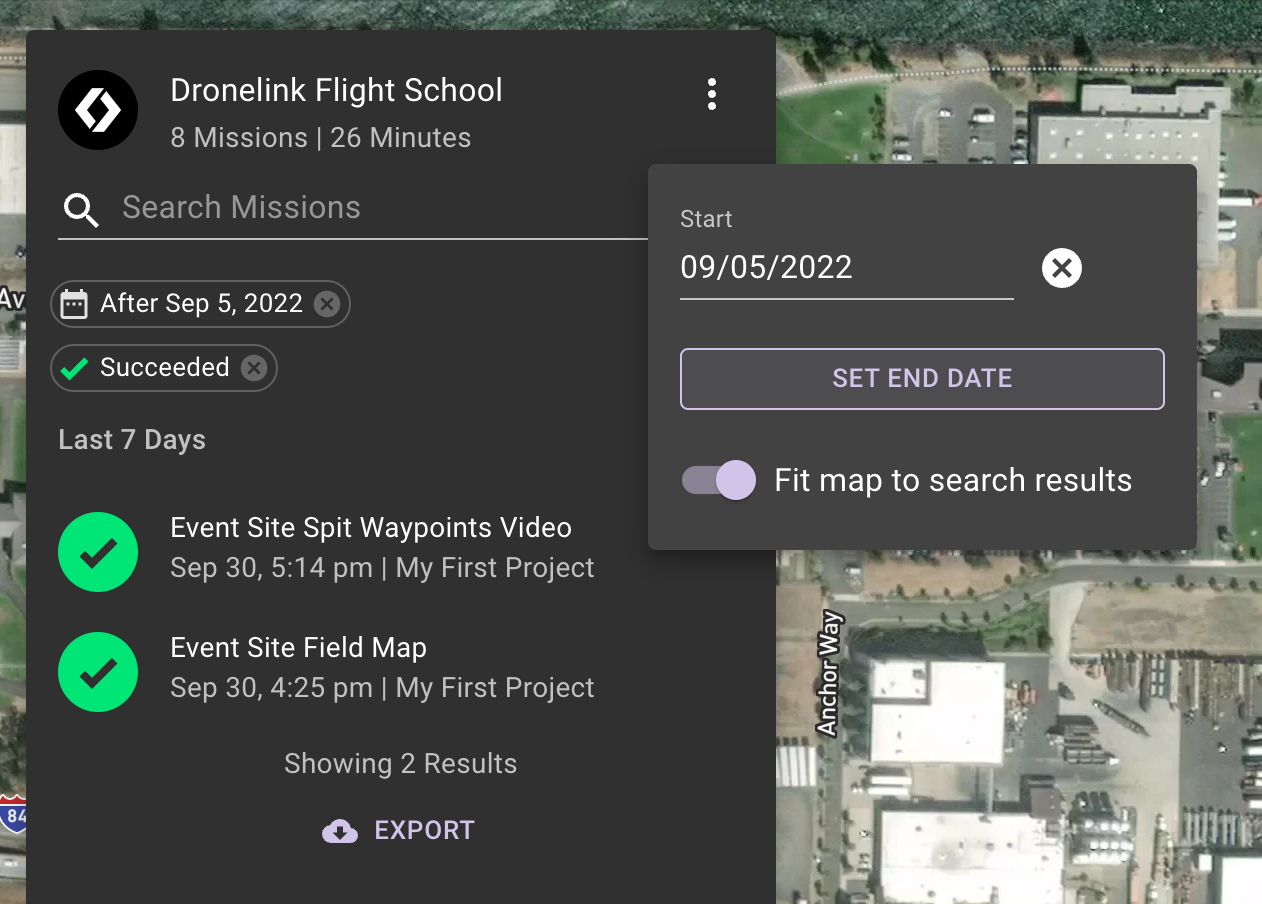Click Sep 30, 5:14 pm | My First Project
Image resolution: width=1262 pixels, height=904 pixels.
pos(383,568)
